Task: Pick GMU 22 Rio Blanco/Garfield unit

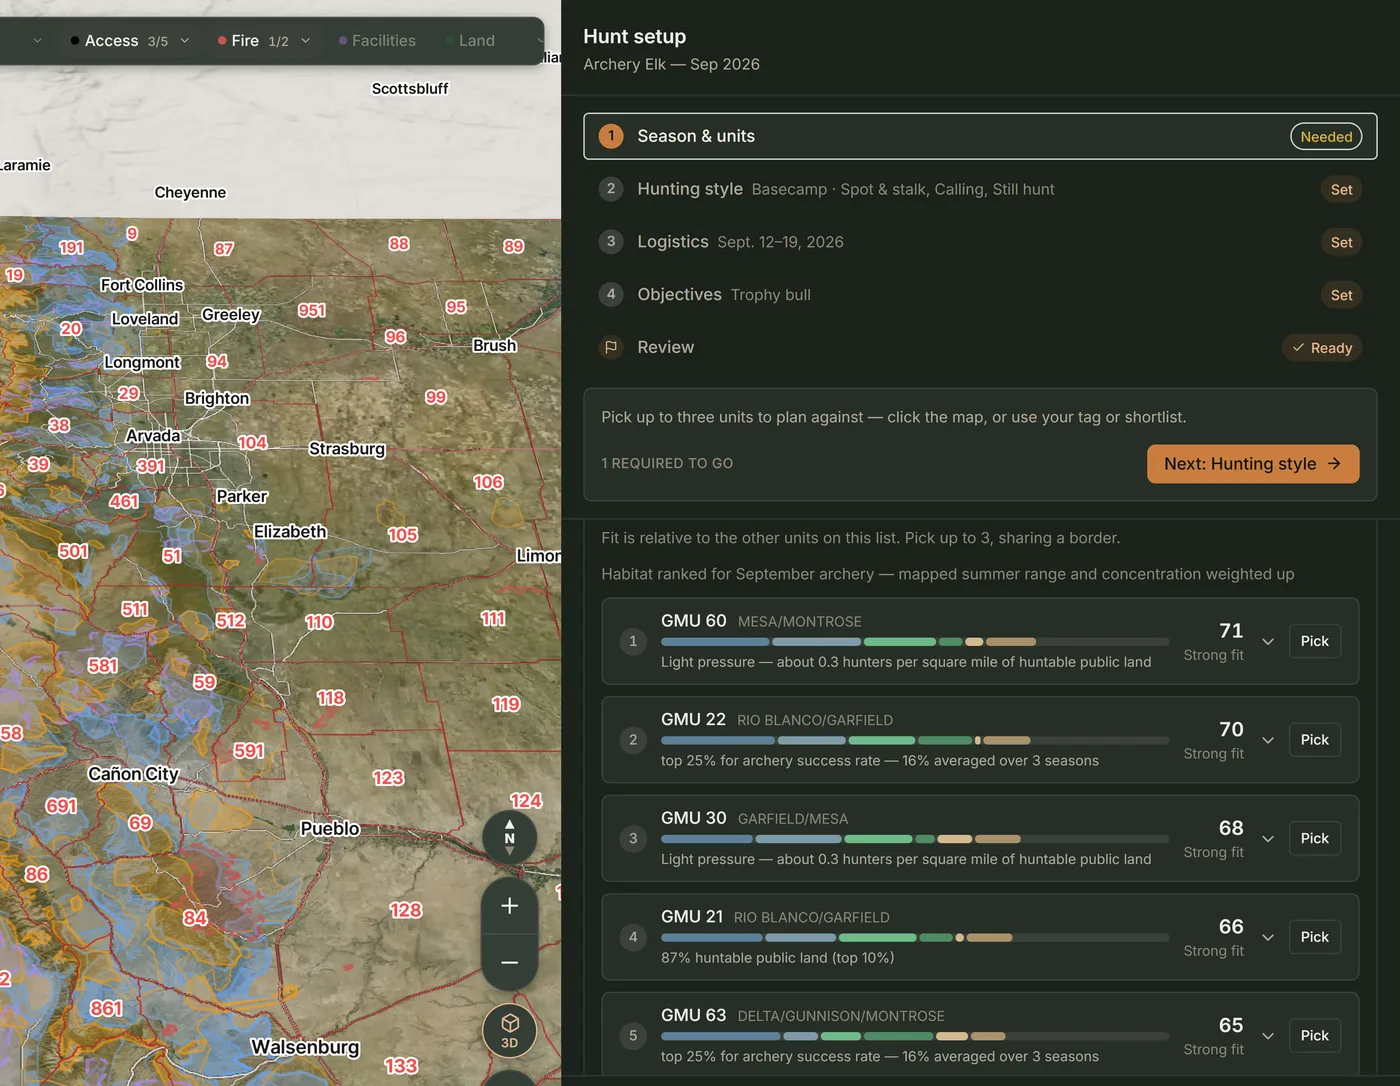Action: (x=1314, y=740)
